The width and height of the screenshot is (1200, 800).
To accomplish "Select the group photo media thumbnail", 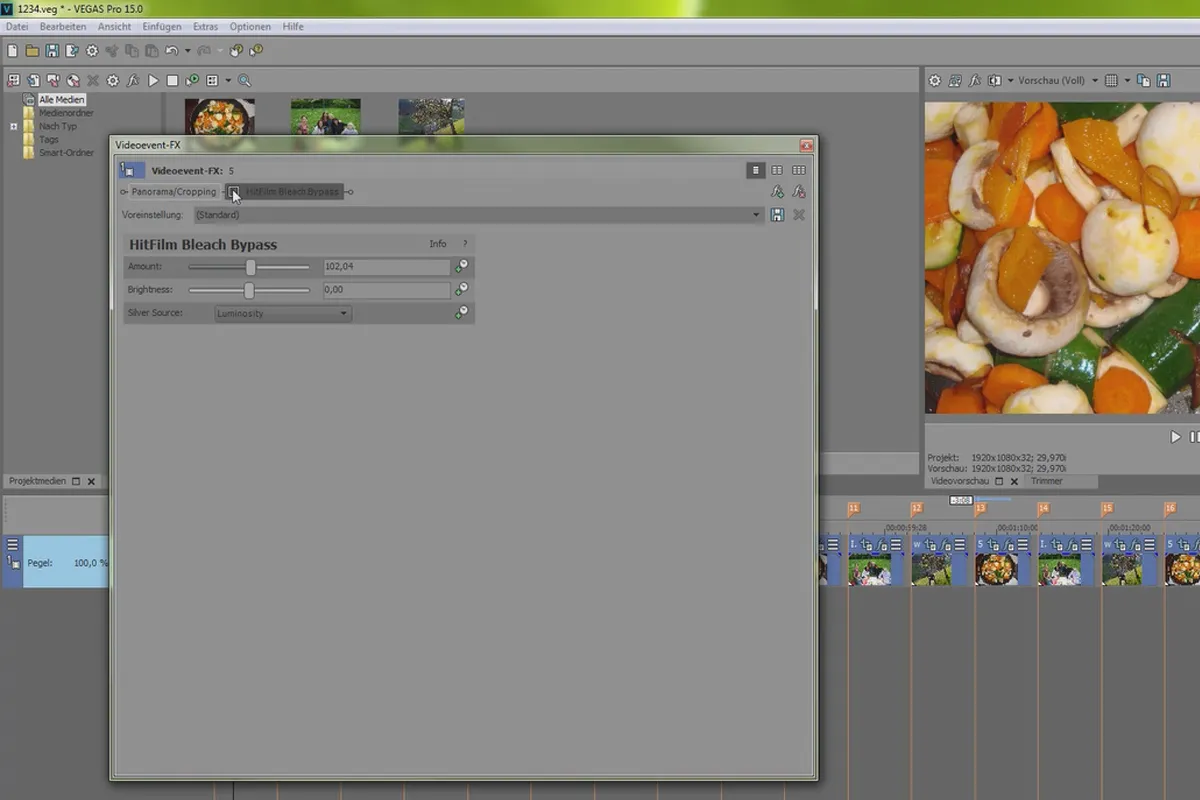I will pos(326,116).
